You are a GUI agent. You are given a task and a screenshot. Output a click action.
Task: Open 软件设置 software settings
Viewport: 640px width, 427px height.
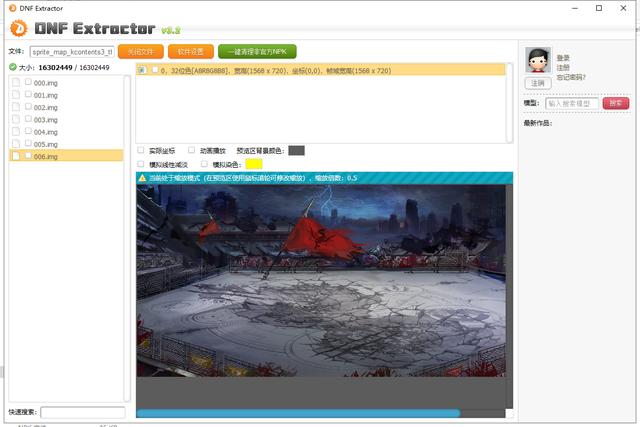pyautogui.click(x=189, y=50)
